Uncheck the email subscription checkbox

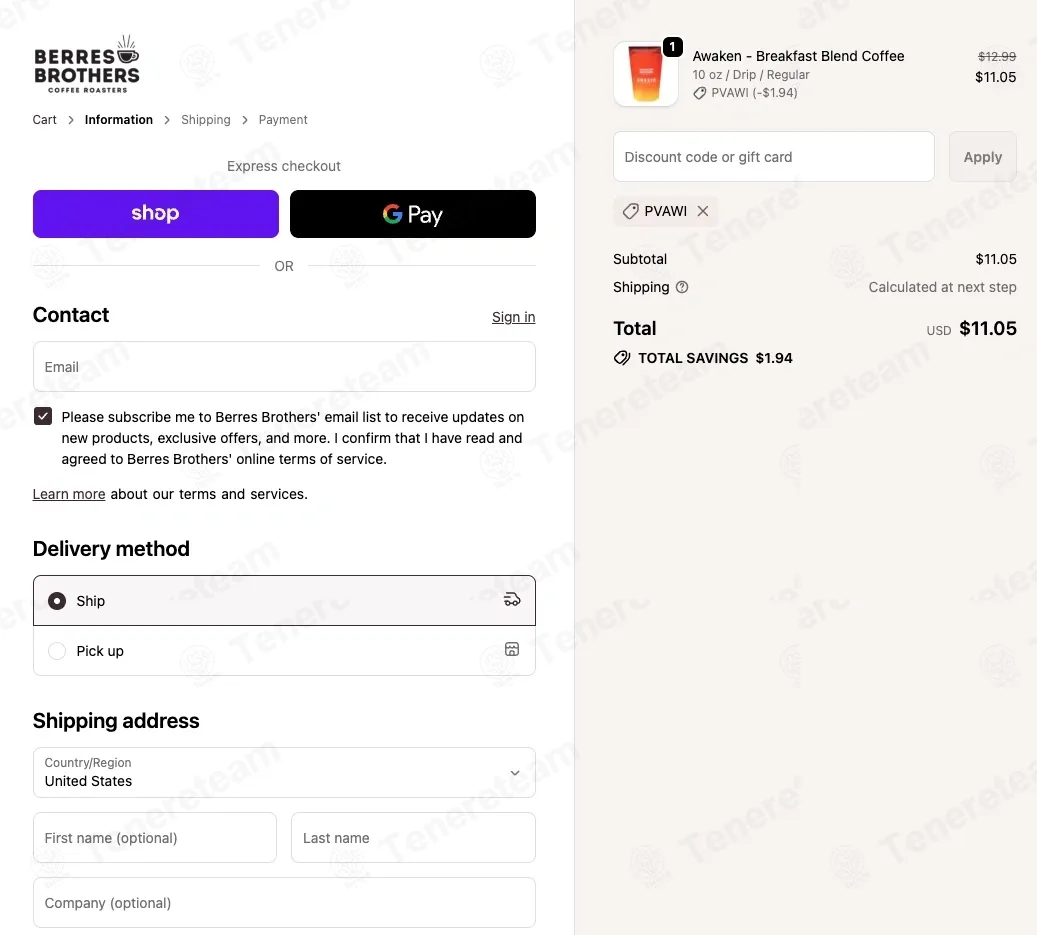click(43, 417)
